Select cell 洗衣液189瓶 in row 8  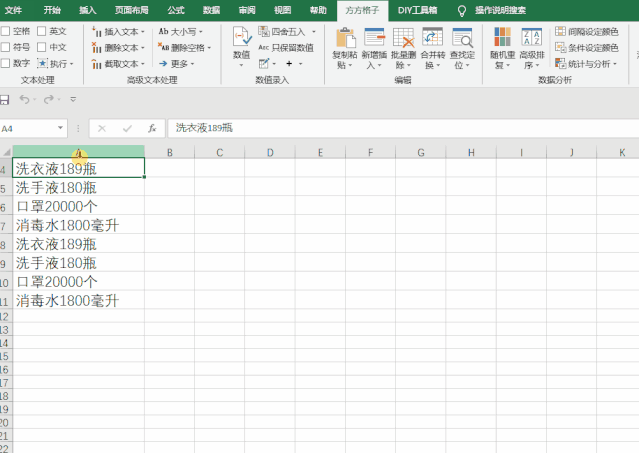(79, 244)
